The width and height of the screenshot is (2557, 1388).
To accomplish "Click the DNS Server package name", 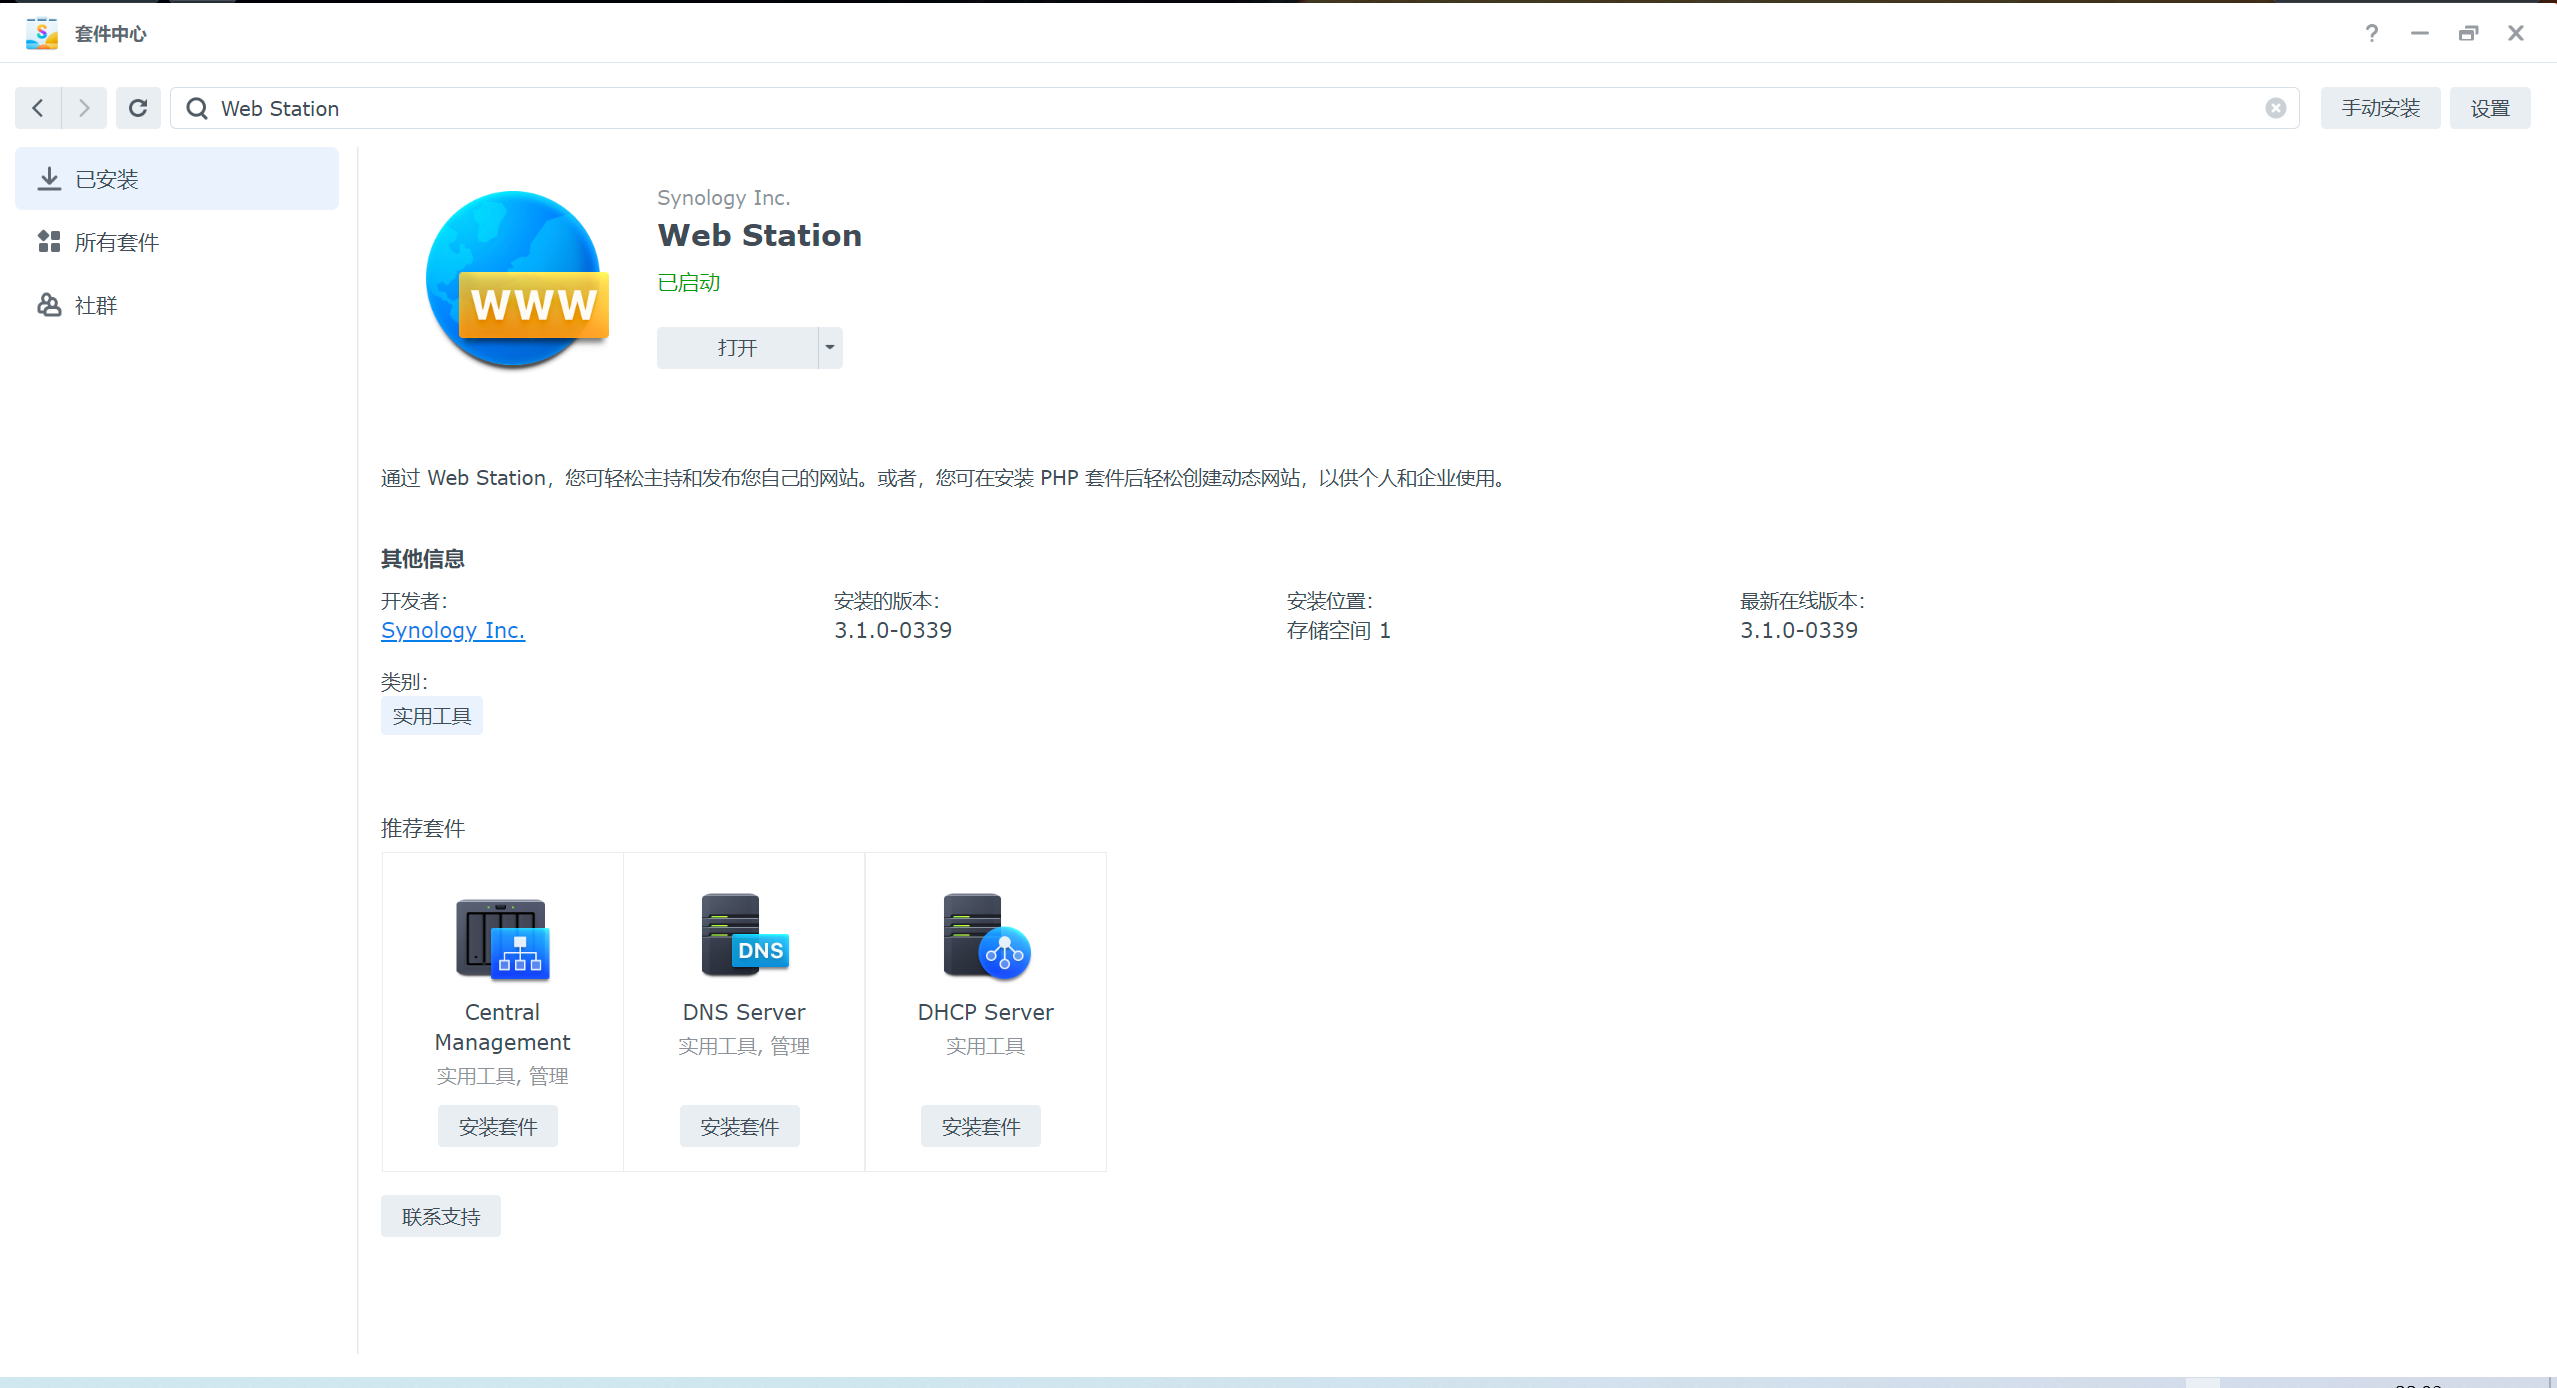I will click(744, 1012).
